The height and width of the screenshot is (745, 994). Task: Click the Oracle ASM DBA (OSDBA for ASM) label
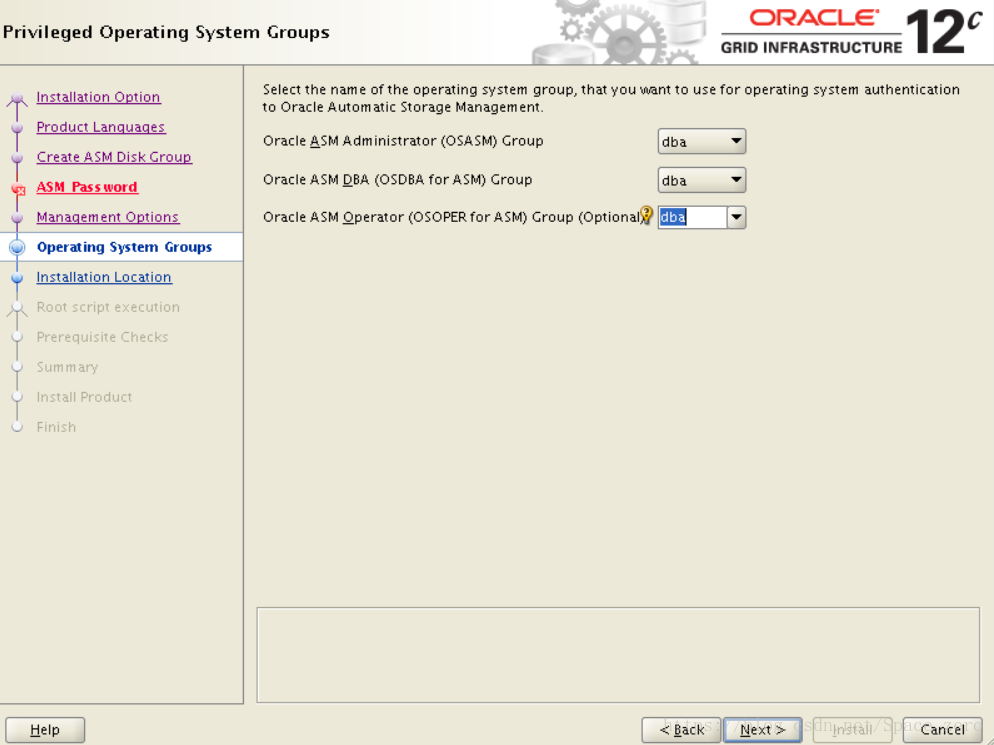point(397,179)
